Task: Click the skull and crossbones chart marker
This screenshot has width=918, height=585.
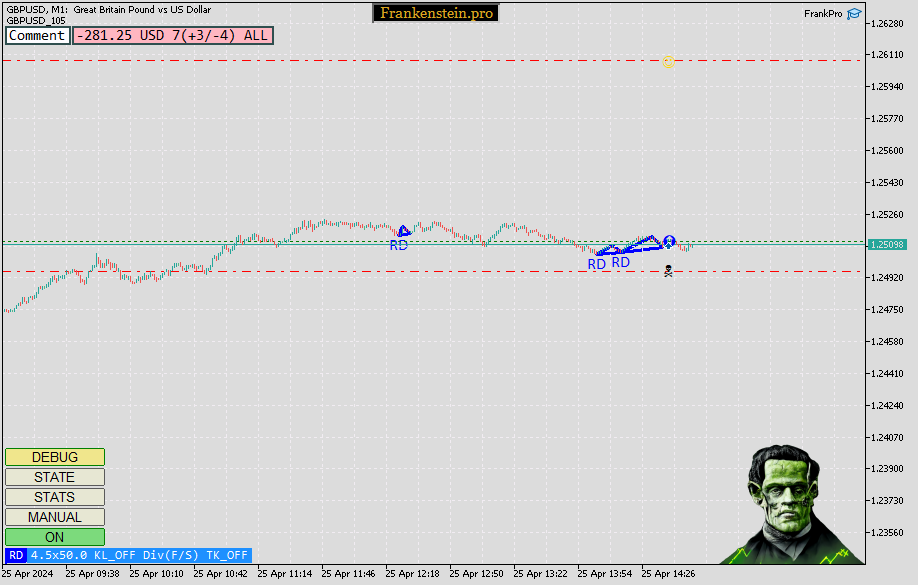Action: click(x=668, y=270)
